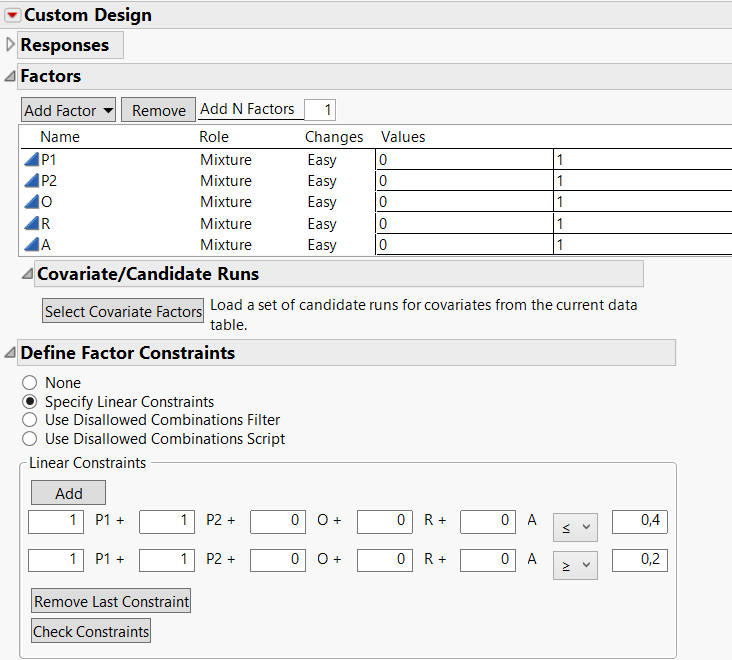Click the blue mixture icon beside P1
Screen dimensions: 732x660
(x=30, y=160)
